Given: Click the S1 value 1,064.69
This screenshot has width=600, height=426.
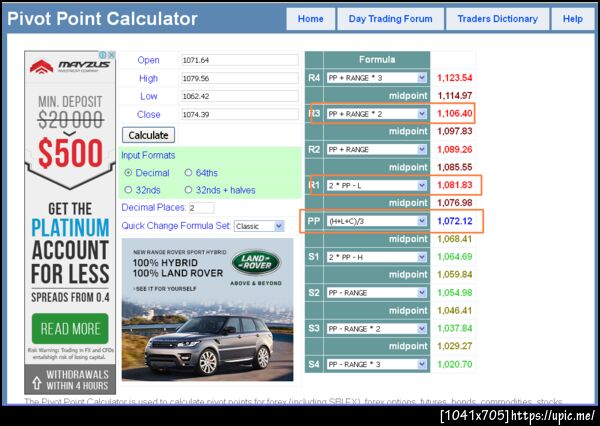Looking at the screenshot, I should tap(455, 257).
